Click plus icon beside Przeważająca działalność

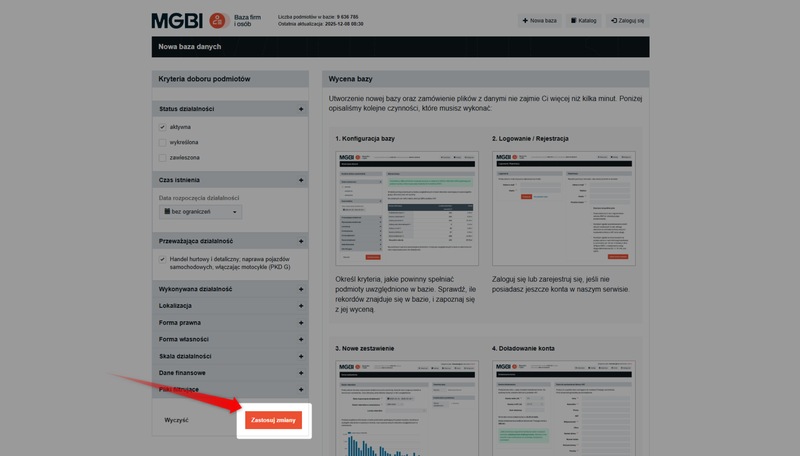pyautogui.click(x=300, y=241)
